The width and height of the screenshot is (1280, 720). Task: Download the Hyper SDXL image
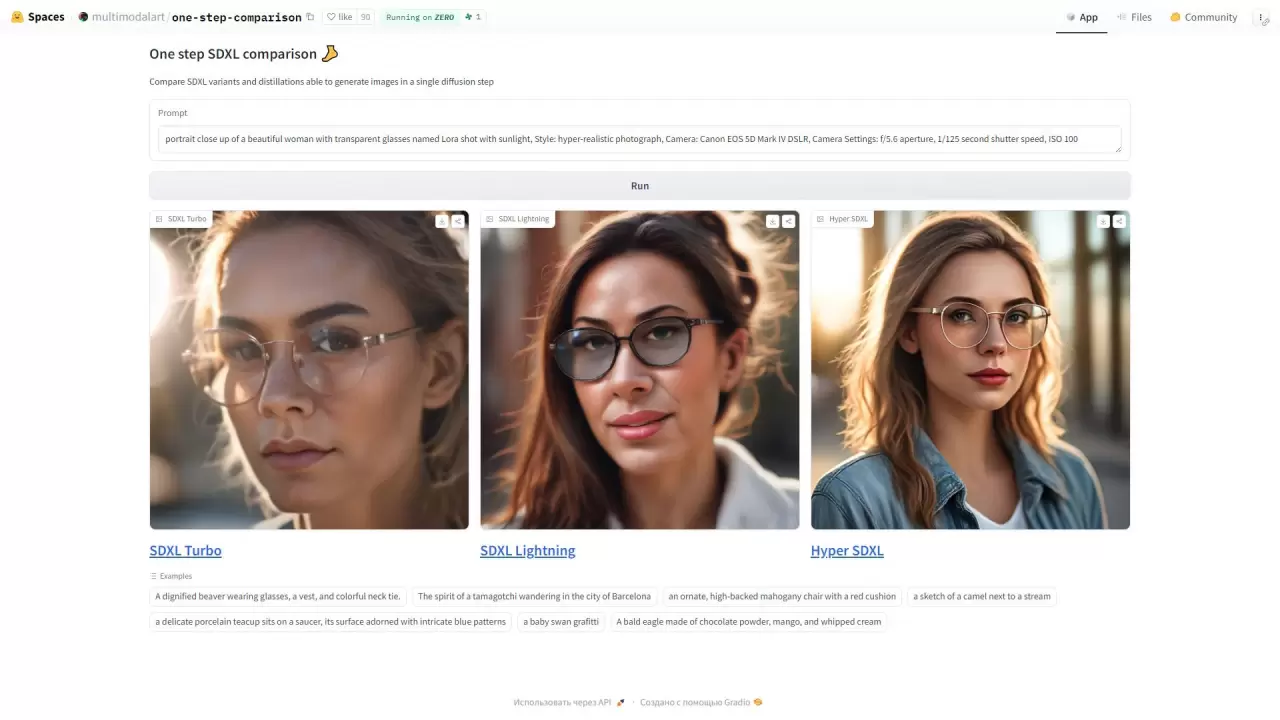click(1103, 221)
